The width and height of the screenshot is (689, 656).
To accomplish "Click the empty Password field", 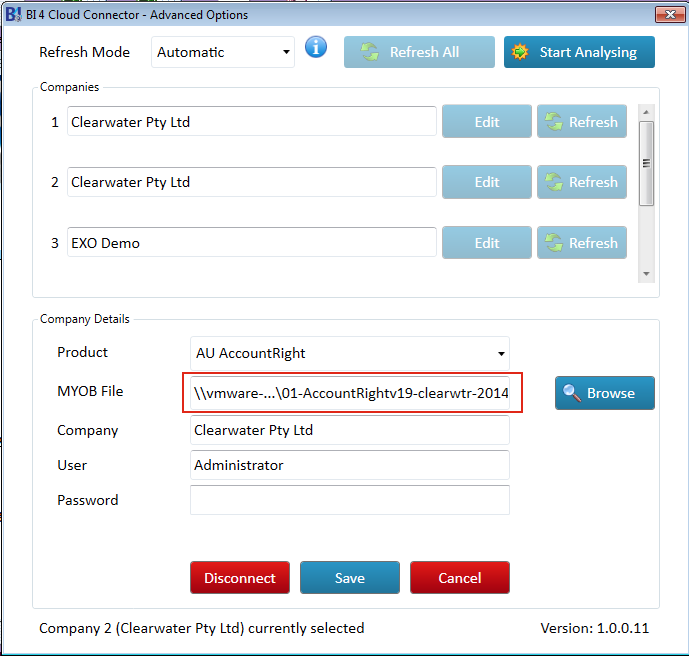I will (x=350, y=500).
